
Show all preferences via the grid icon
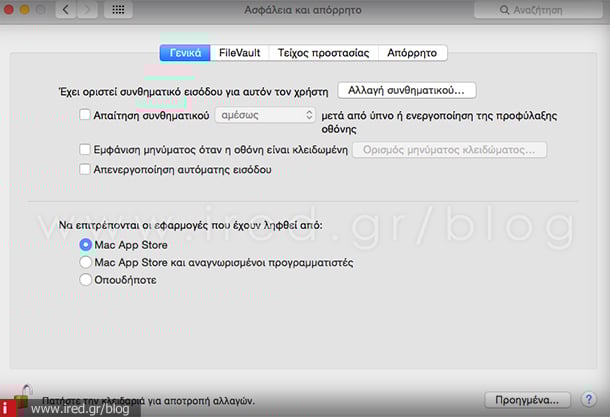[x=119, y=9]
